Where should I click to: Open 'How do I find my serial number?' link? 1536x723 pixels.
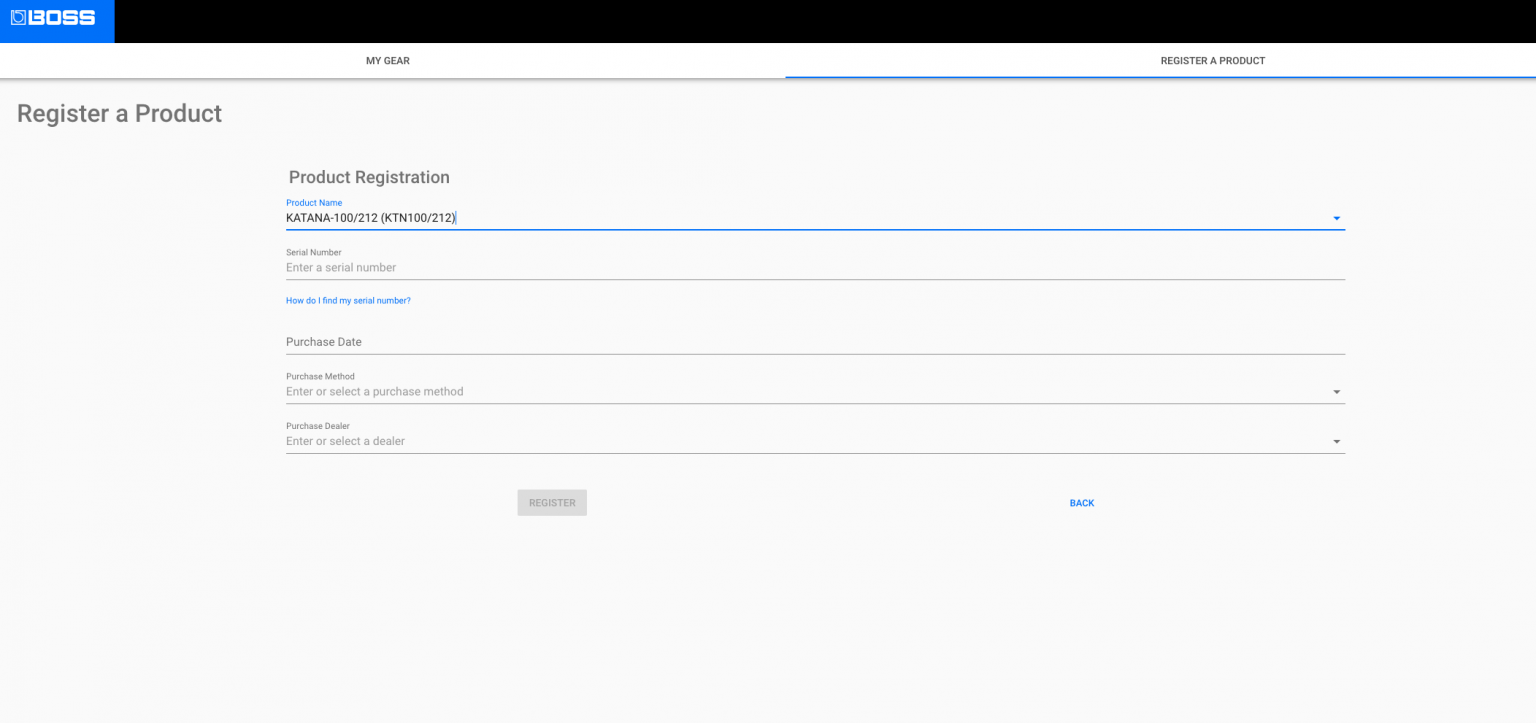(348, 301)
